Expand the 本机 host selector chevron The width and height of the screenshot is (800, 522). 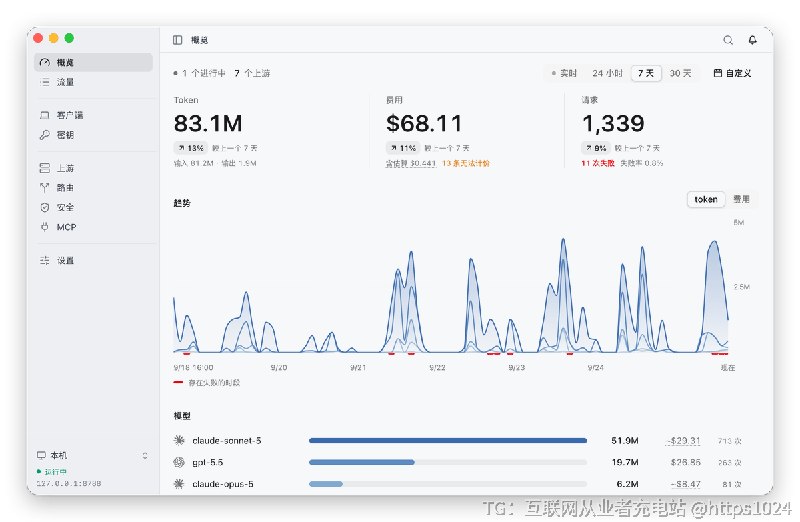coord(145,455)
